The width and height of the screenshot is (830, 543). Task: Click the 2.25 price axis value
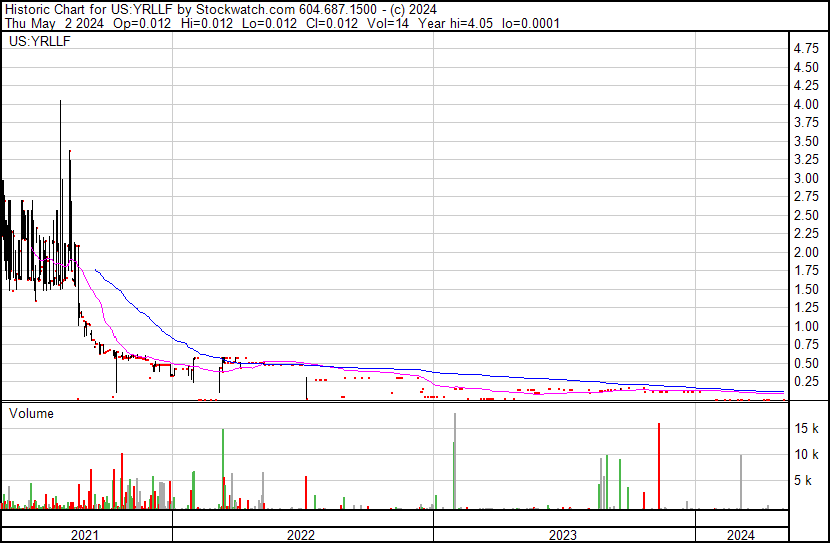806,233
